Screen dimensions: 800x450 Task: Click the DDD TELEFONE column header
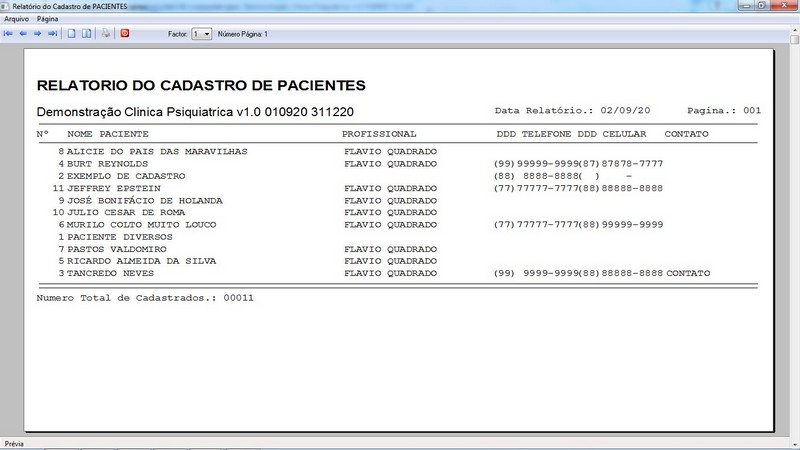534,134
